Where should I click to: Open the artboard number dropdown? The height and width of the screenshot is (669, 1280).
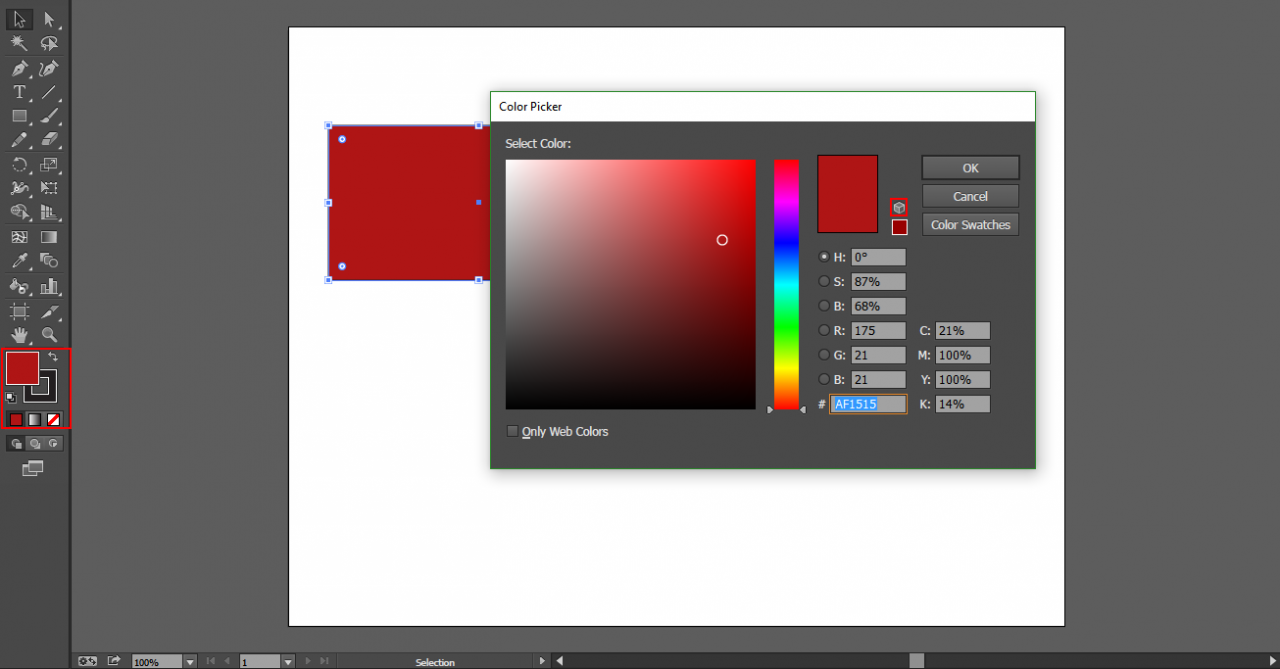288,662
